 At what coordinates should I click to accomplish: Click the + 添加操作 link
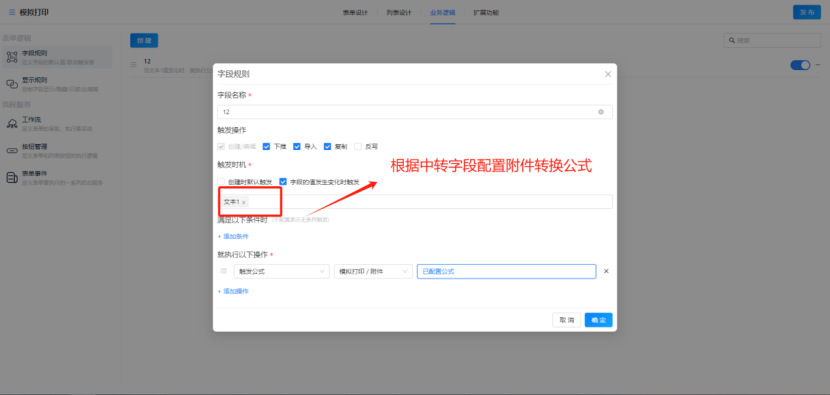(x=233, y=291)
